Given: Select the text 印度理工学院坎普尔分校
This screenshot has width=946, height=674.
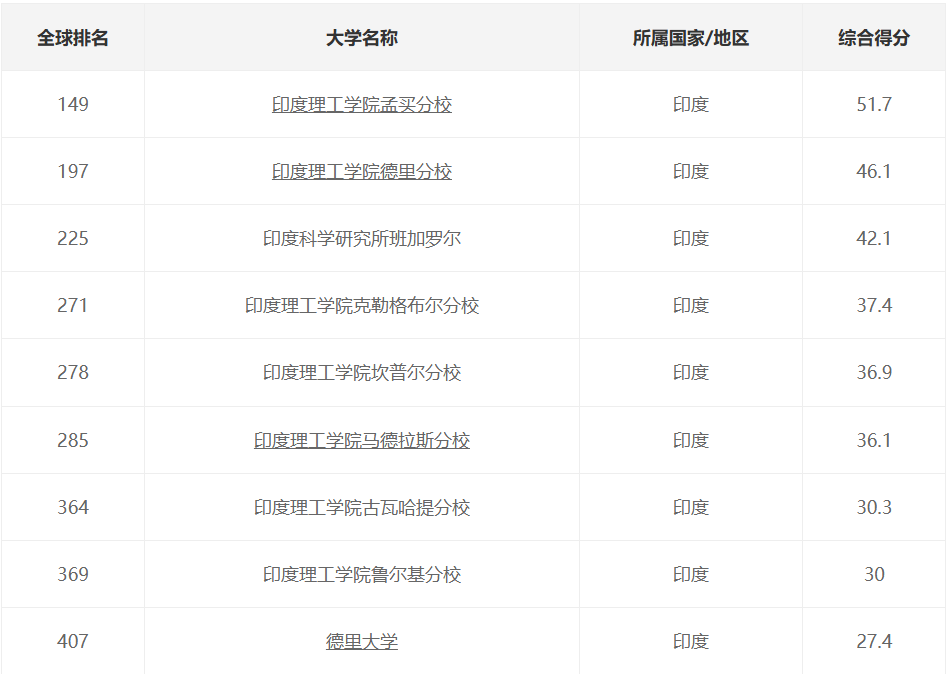Looking at the screenshot, I should tap(361, 372).
